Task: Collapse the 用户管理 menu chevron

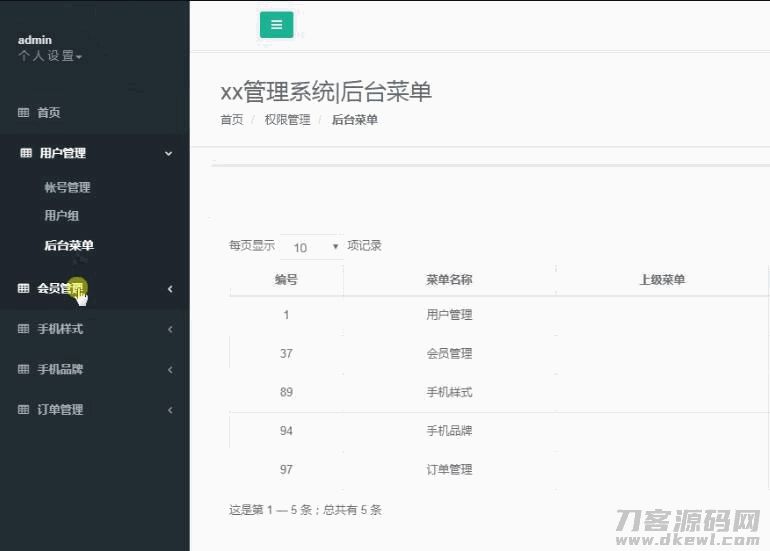Action: (x=168, y=153)
